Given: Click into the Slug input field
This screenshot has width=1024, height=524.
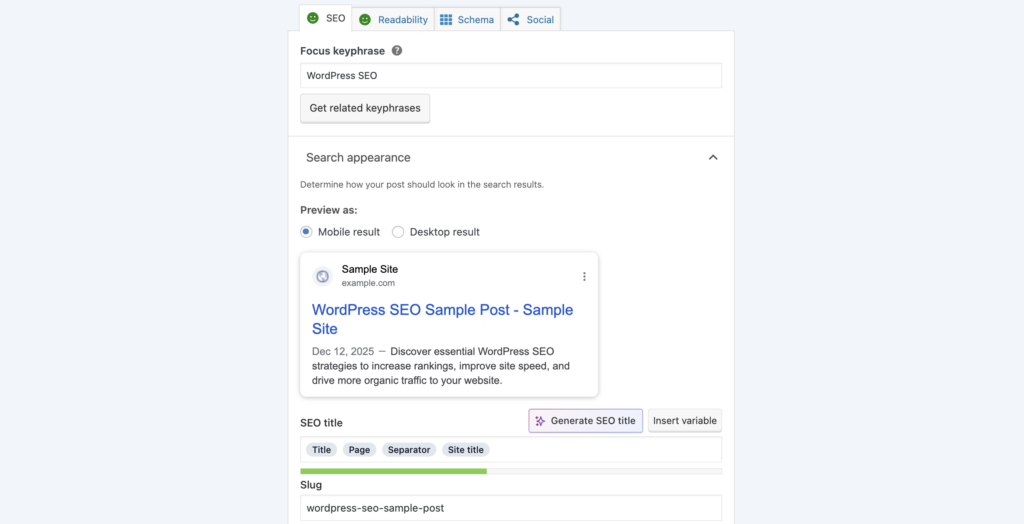Looking at the screenshot, I should click(511, 508).
